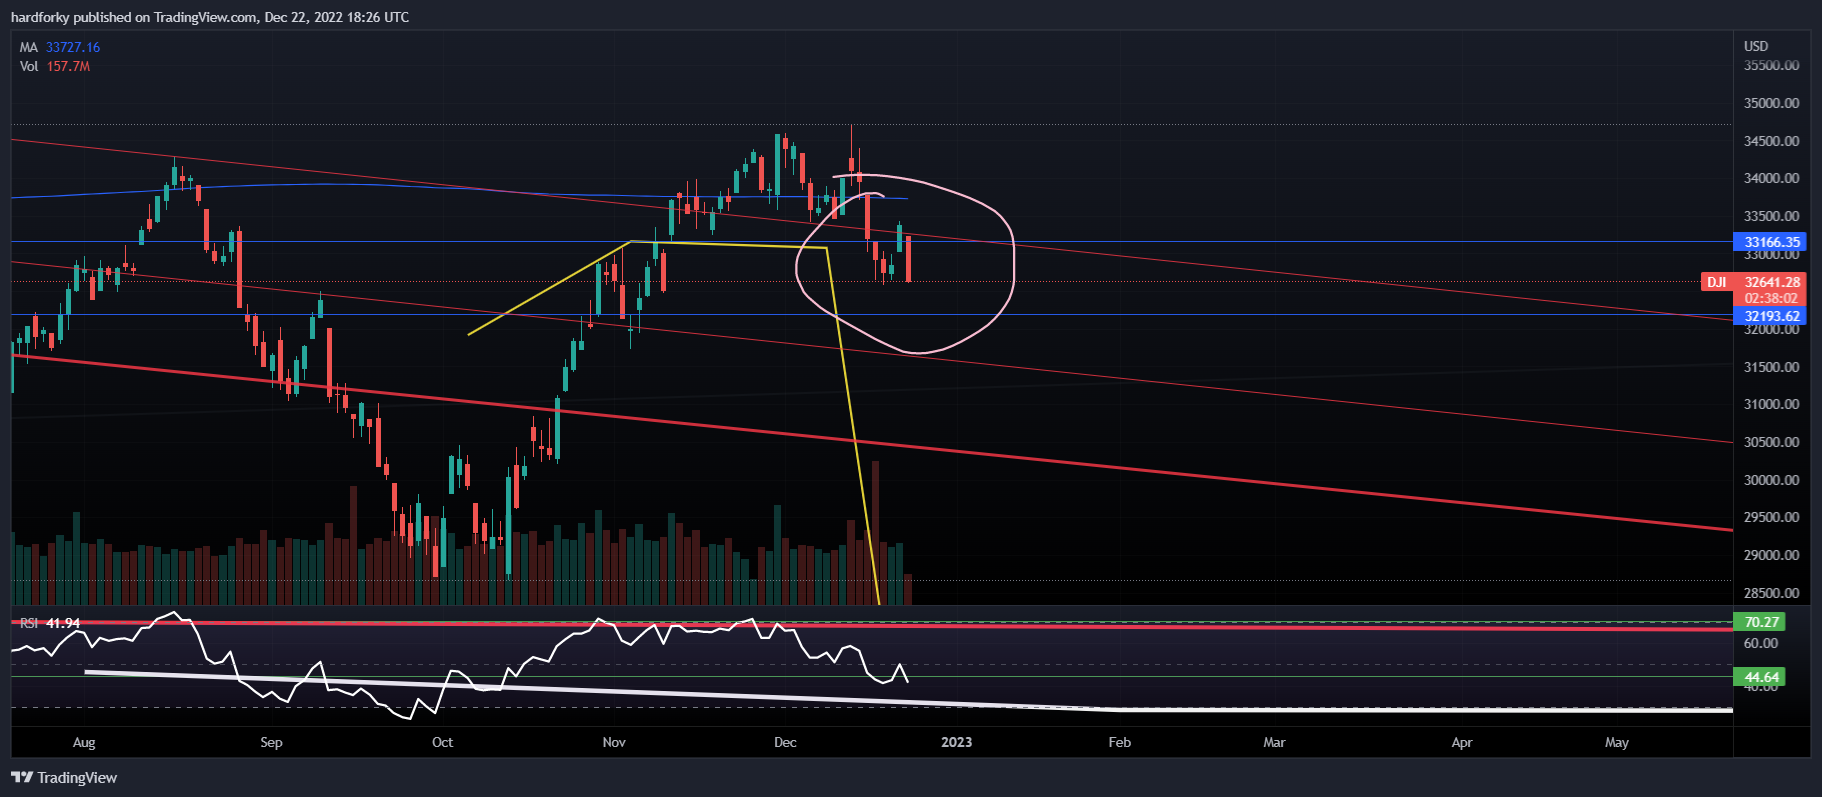Click the Nov label on time axis

(x=614, y=742)
